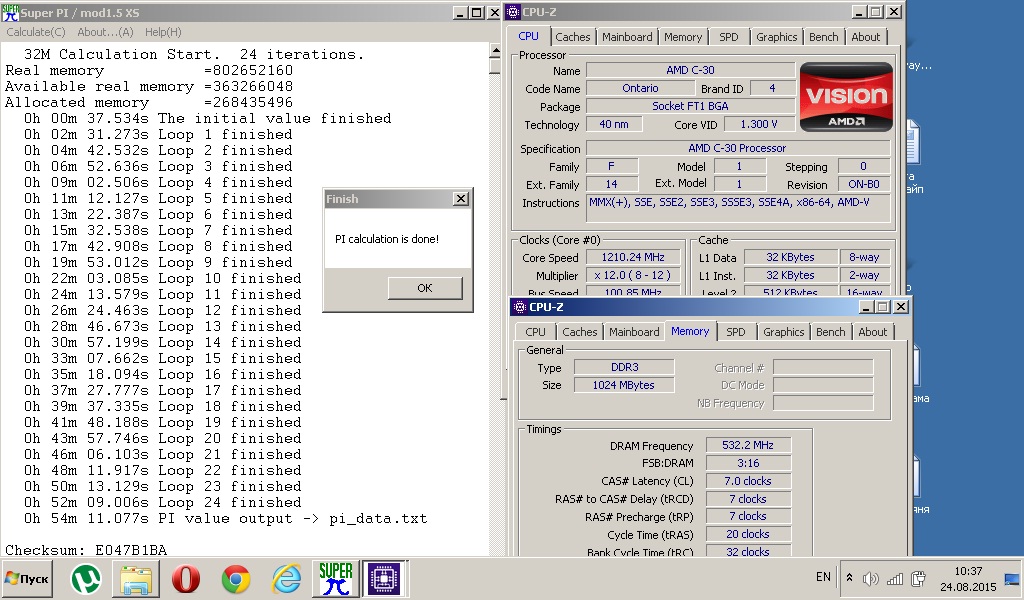Click Checksum: E047B1BA line
This screenshot has height=600, width=1024.
86,550
